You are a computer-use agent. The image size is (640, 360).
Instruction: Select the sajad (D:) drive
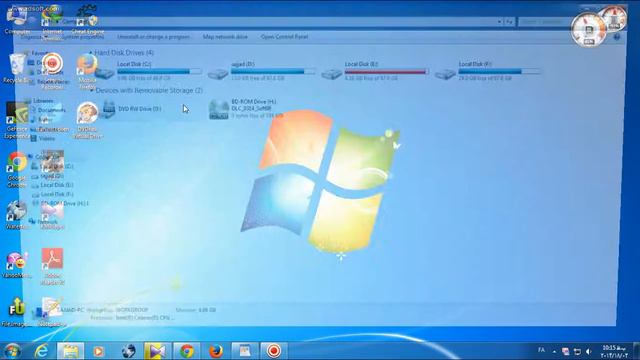click(261, 71)
